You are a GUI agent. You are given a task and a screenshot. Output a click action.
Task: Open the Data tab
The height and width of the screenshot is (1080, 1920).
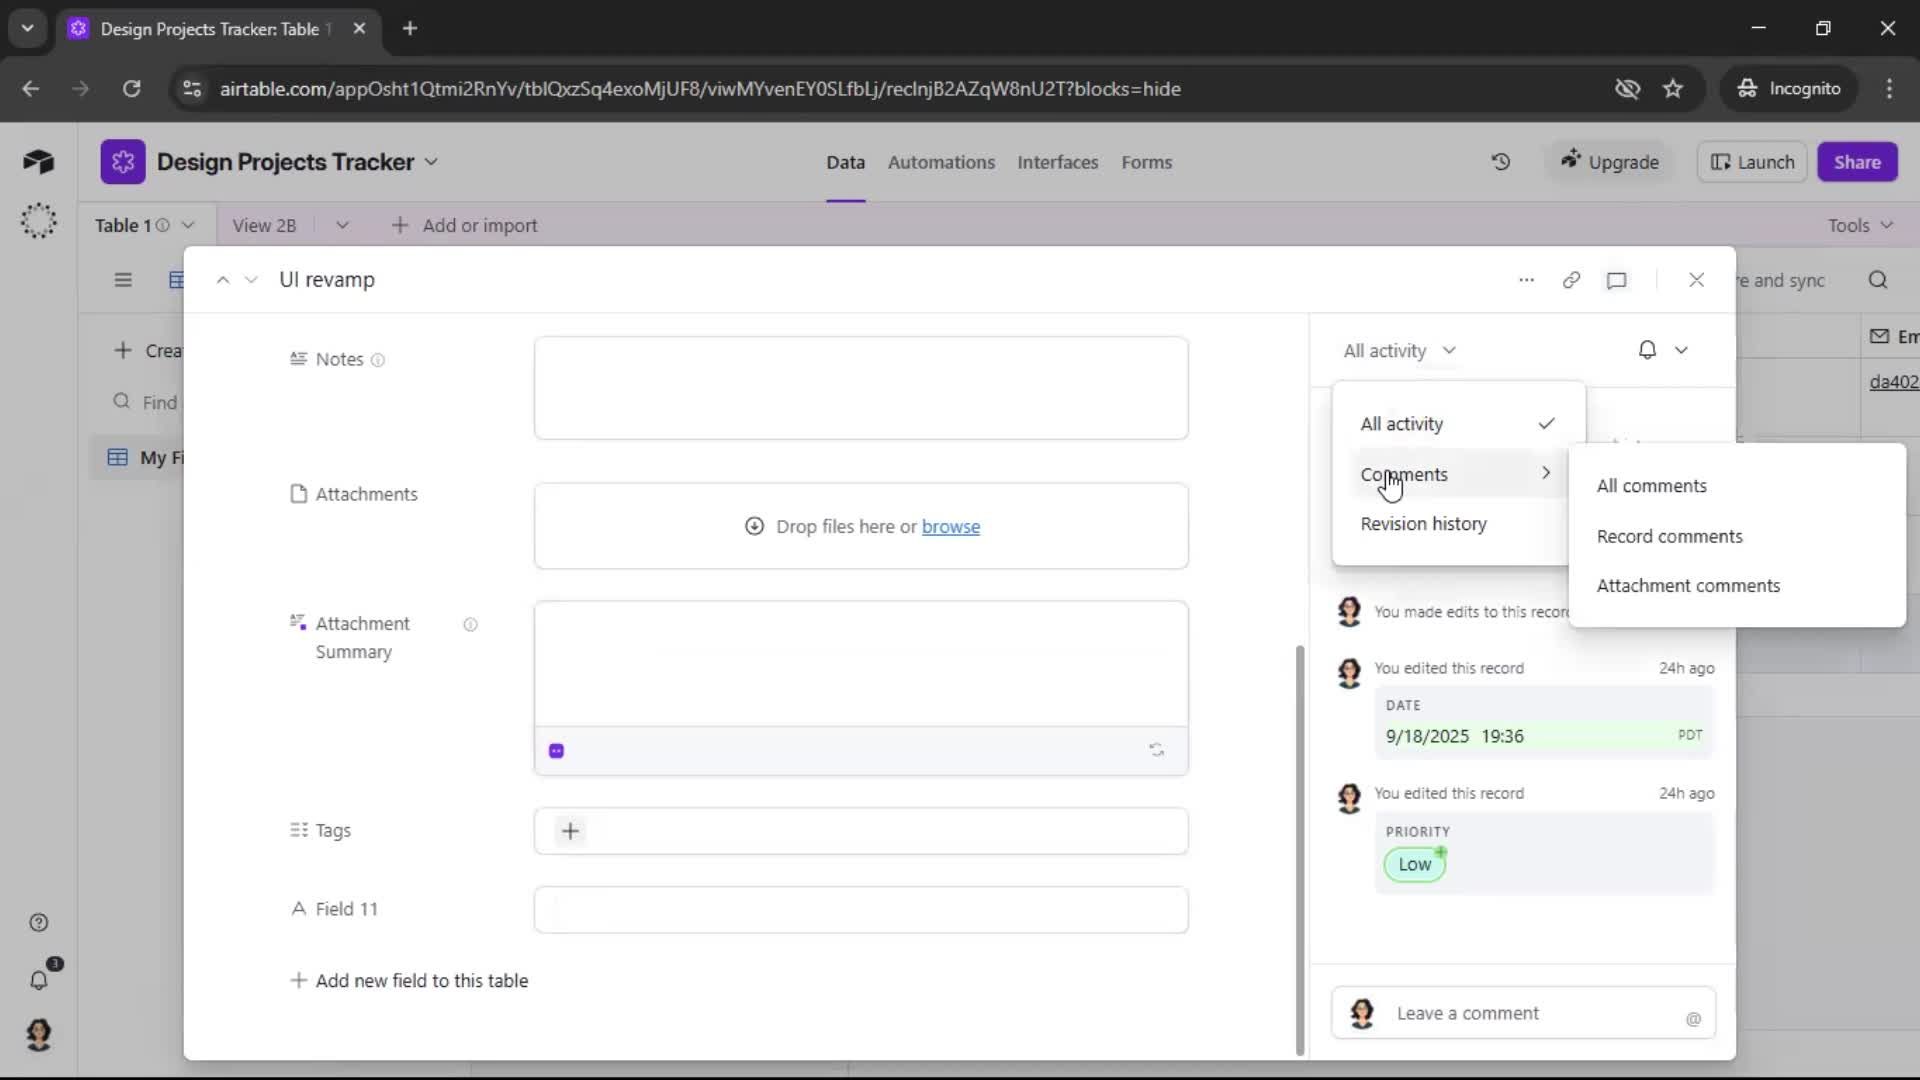pyautogui.click(x=845, y=162)
